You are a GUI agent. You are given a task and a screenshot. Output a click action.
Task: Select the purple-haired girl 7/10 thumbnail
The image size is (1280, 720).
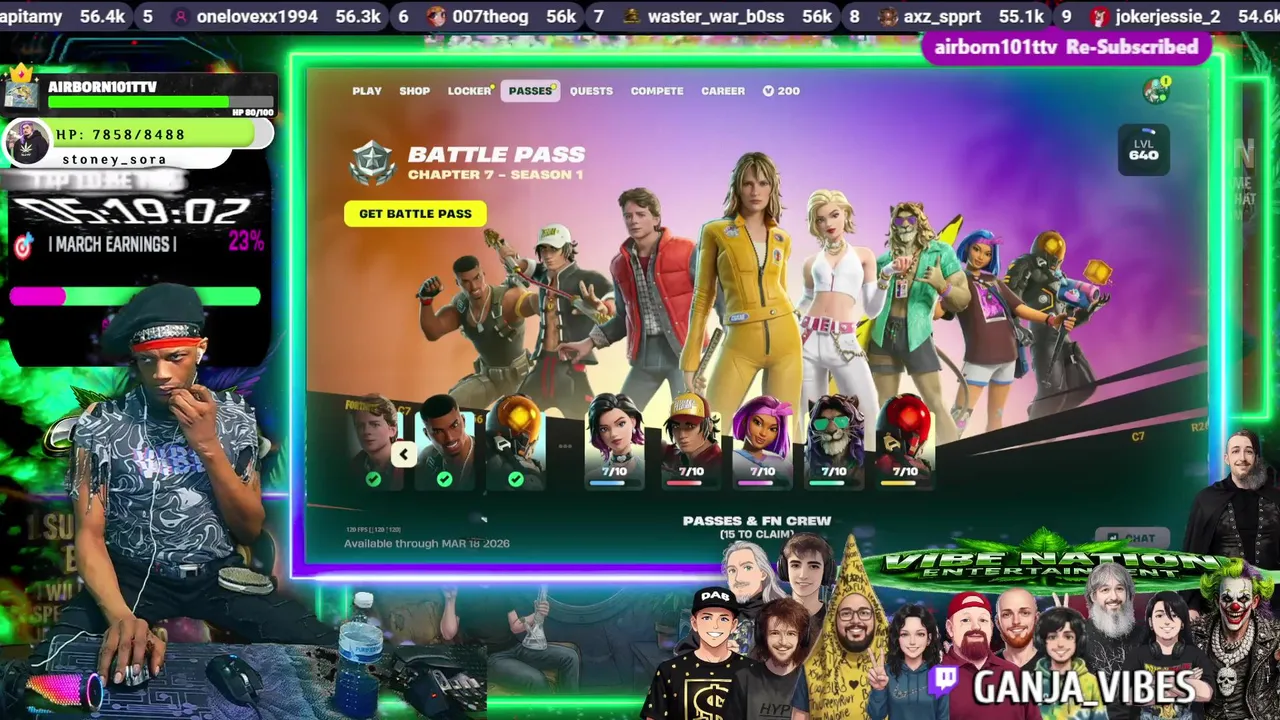coord(762,440)
